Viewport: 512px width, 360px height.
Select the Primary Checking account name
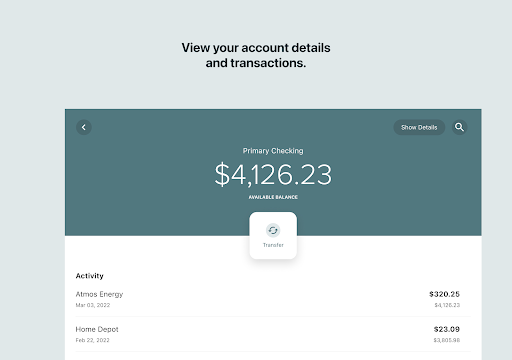273,151
